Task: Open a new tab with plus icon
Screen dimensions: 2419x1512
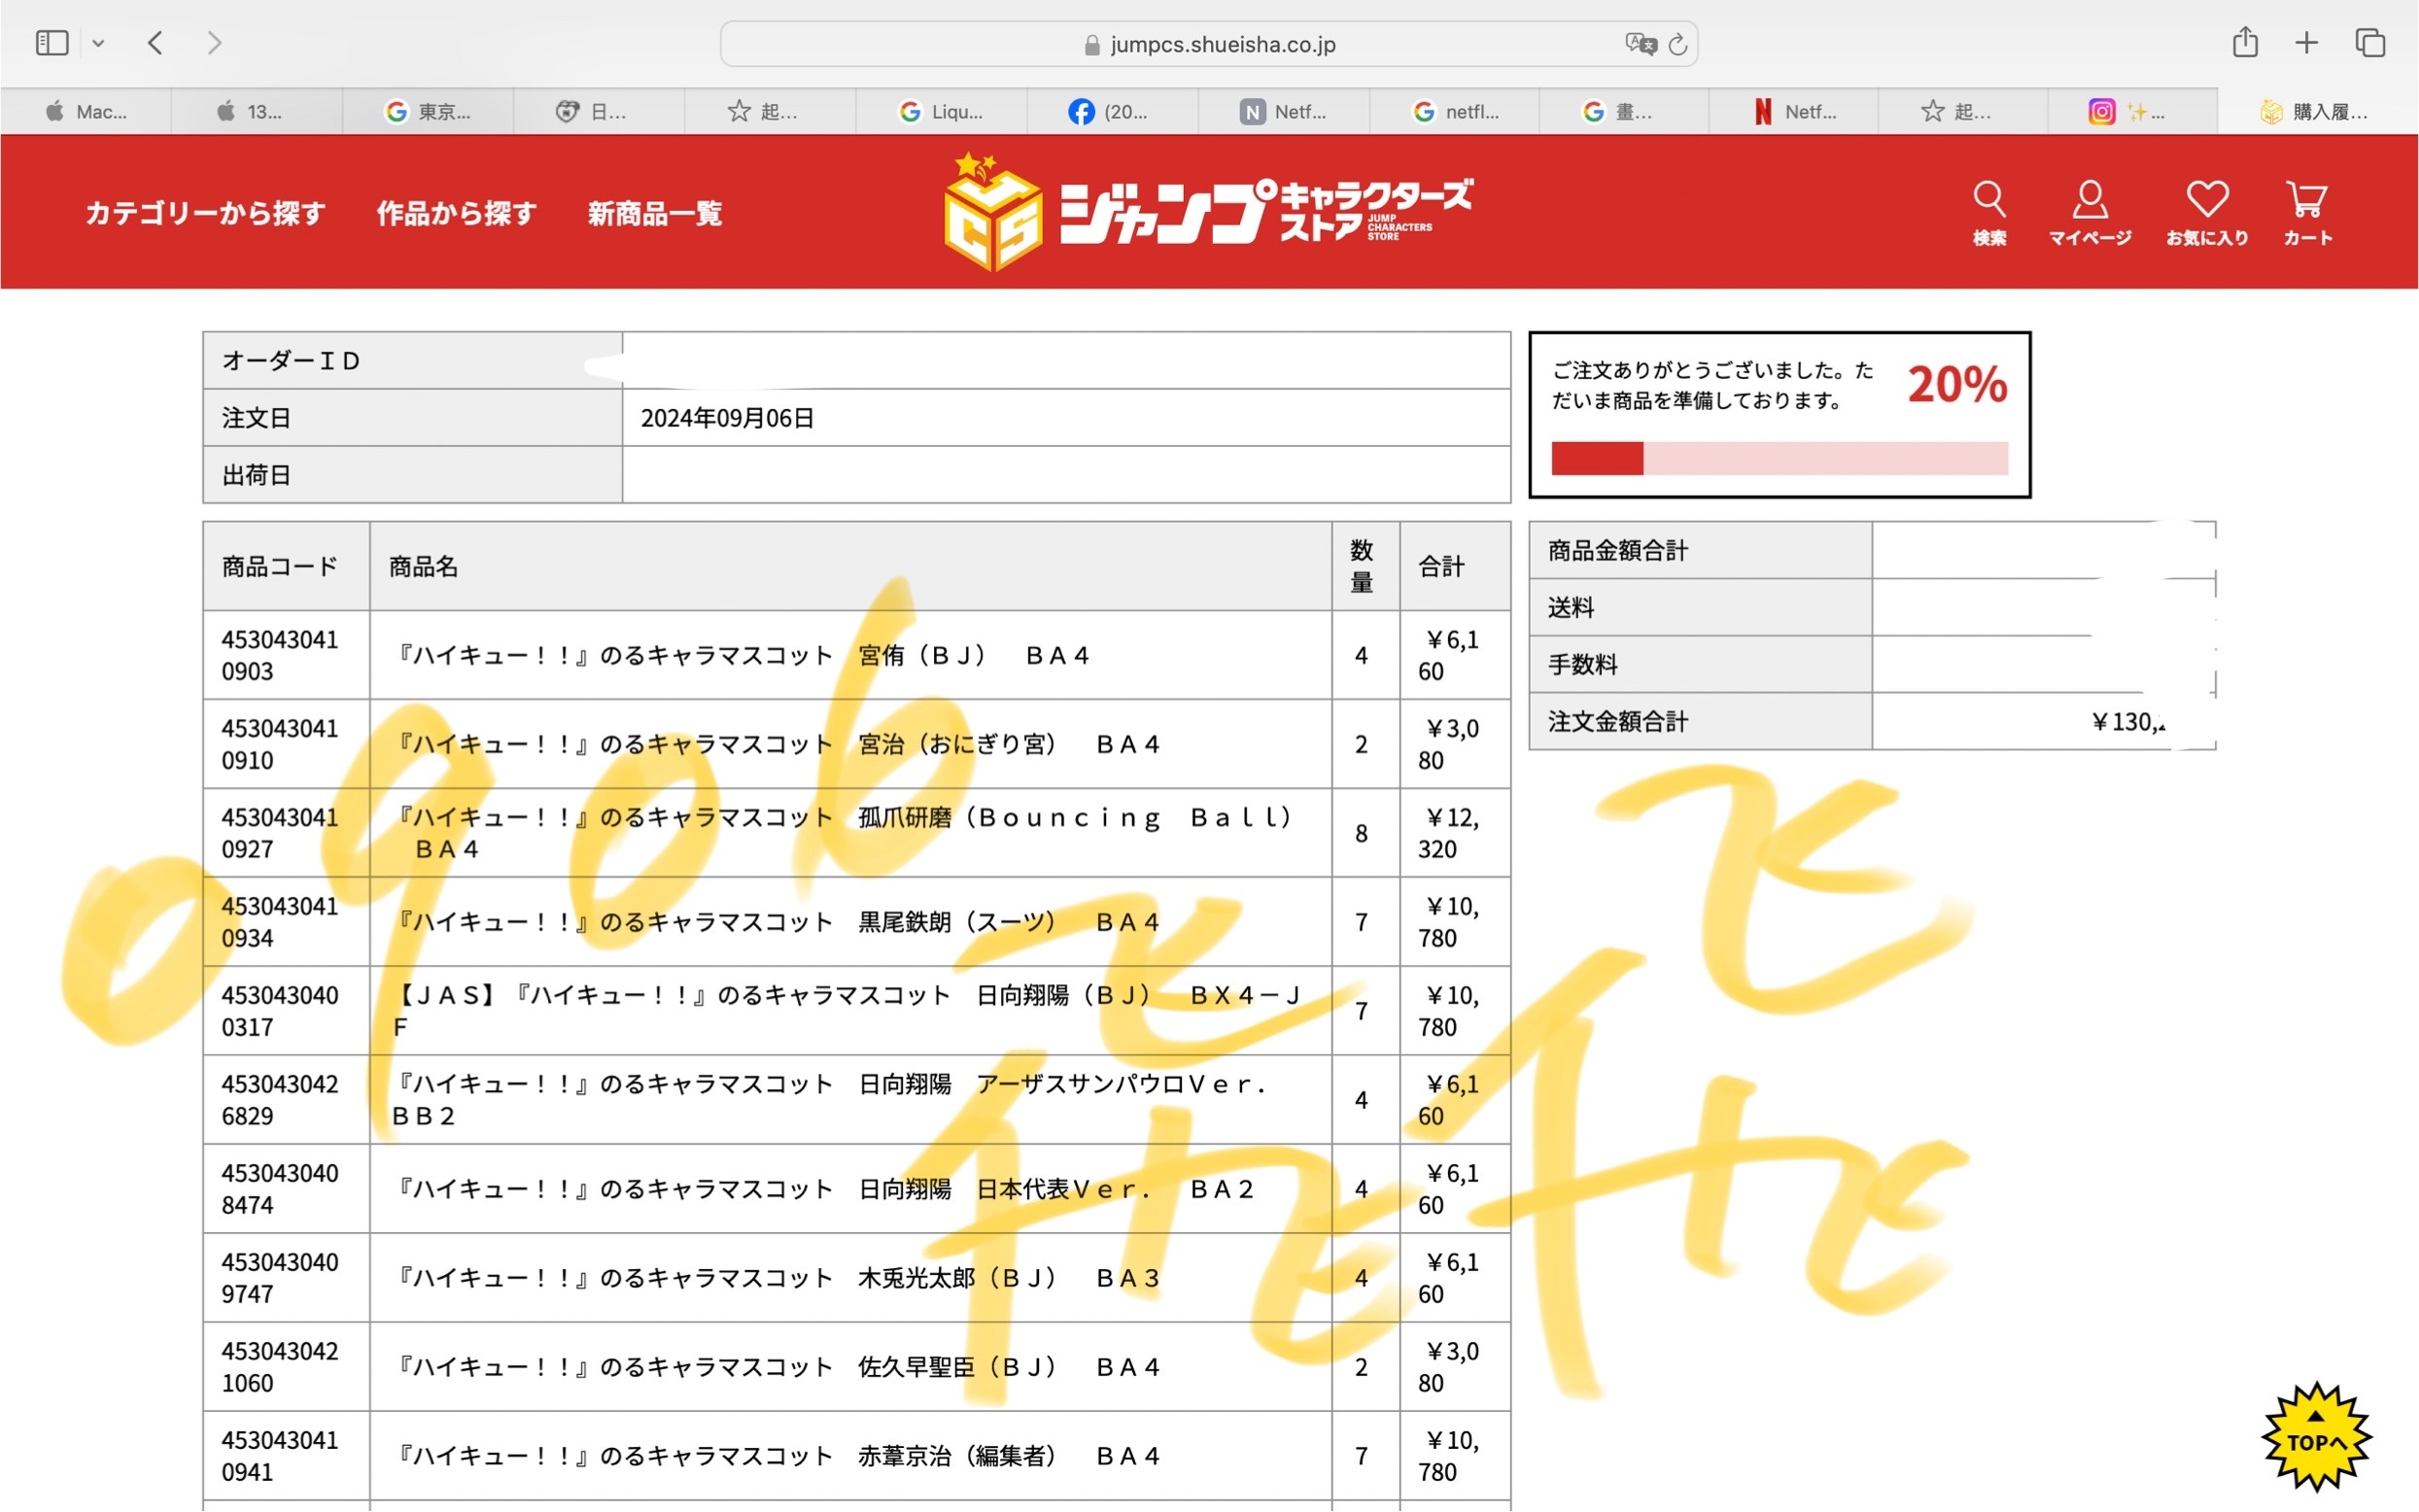Action: [2306, 42]
